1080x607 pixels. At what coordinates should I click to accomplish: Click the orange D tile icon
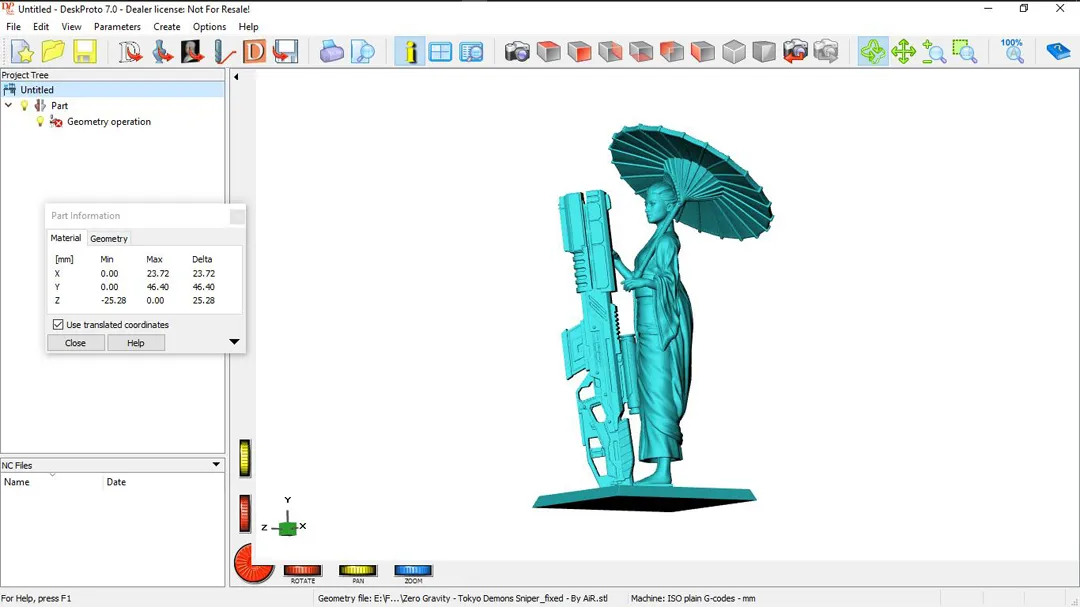pyautogui.click(x=254, y=52)
